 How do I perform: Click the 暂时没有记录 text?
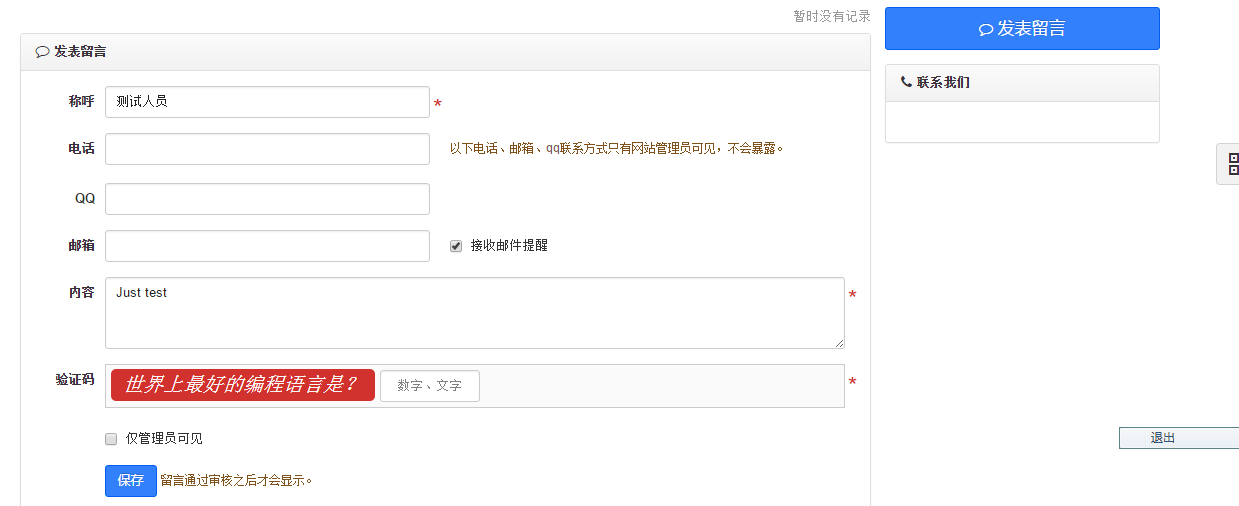click(x=832, y=16)
